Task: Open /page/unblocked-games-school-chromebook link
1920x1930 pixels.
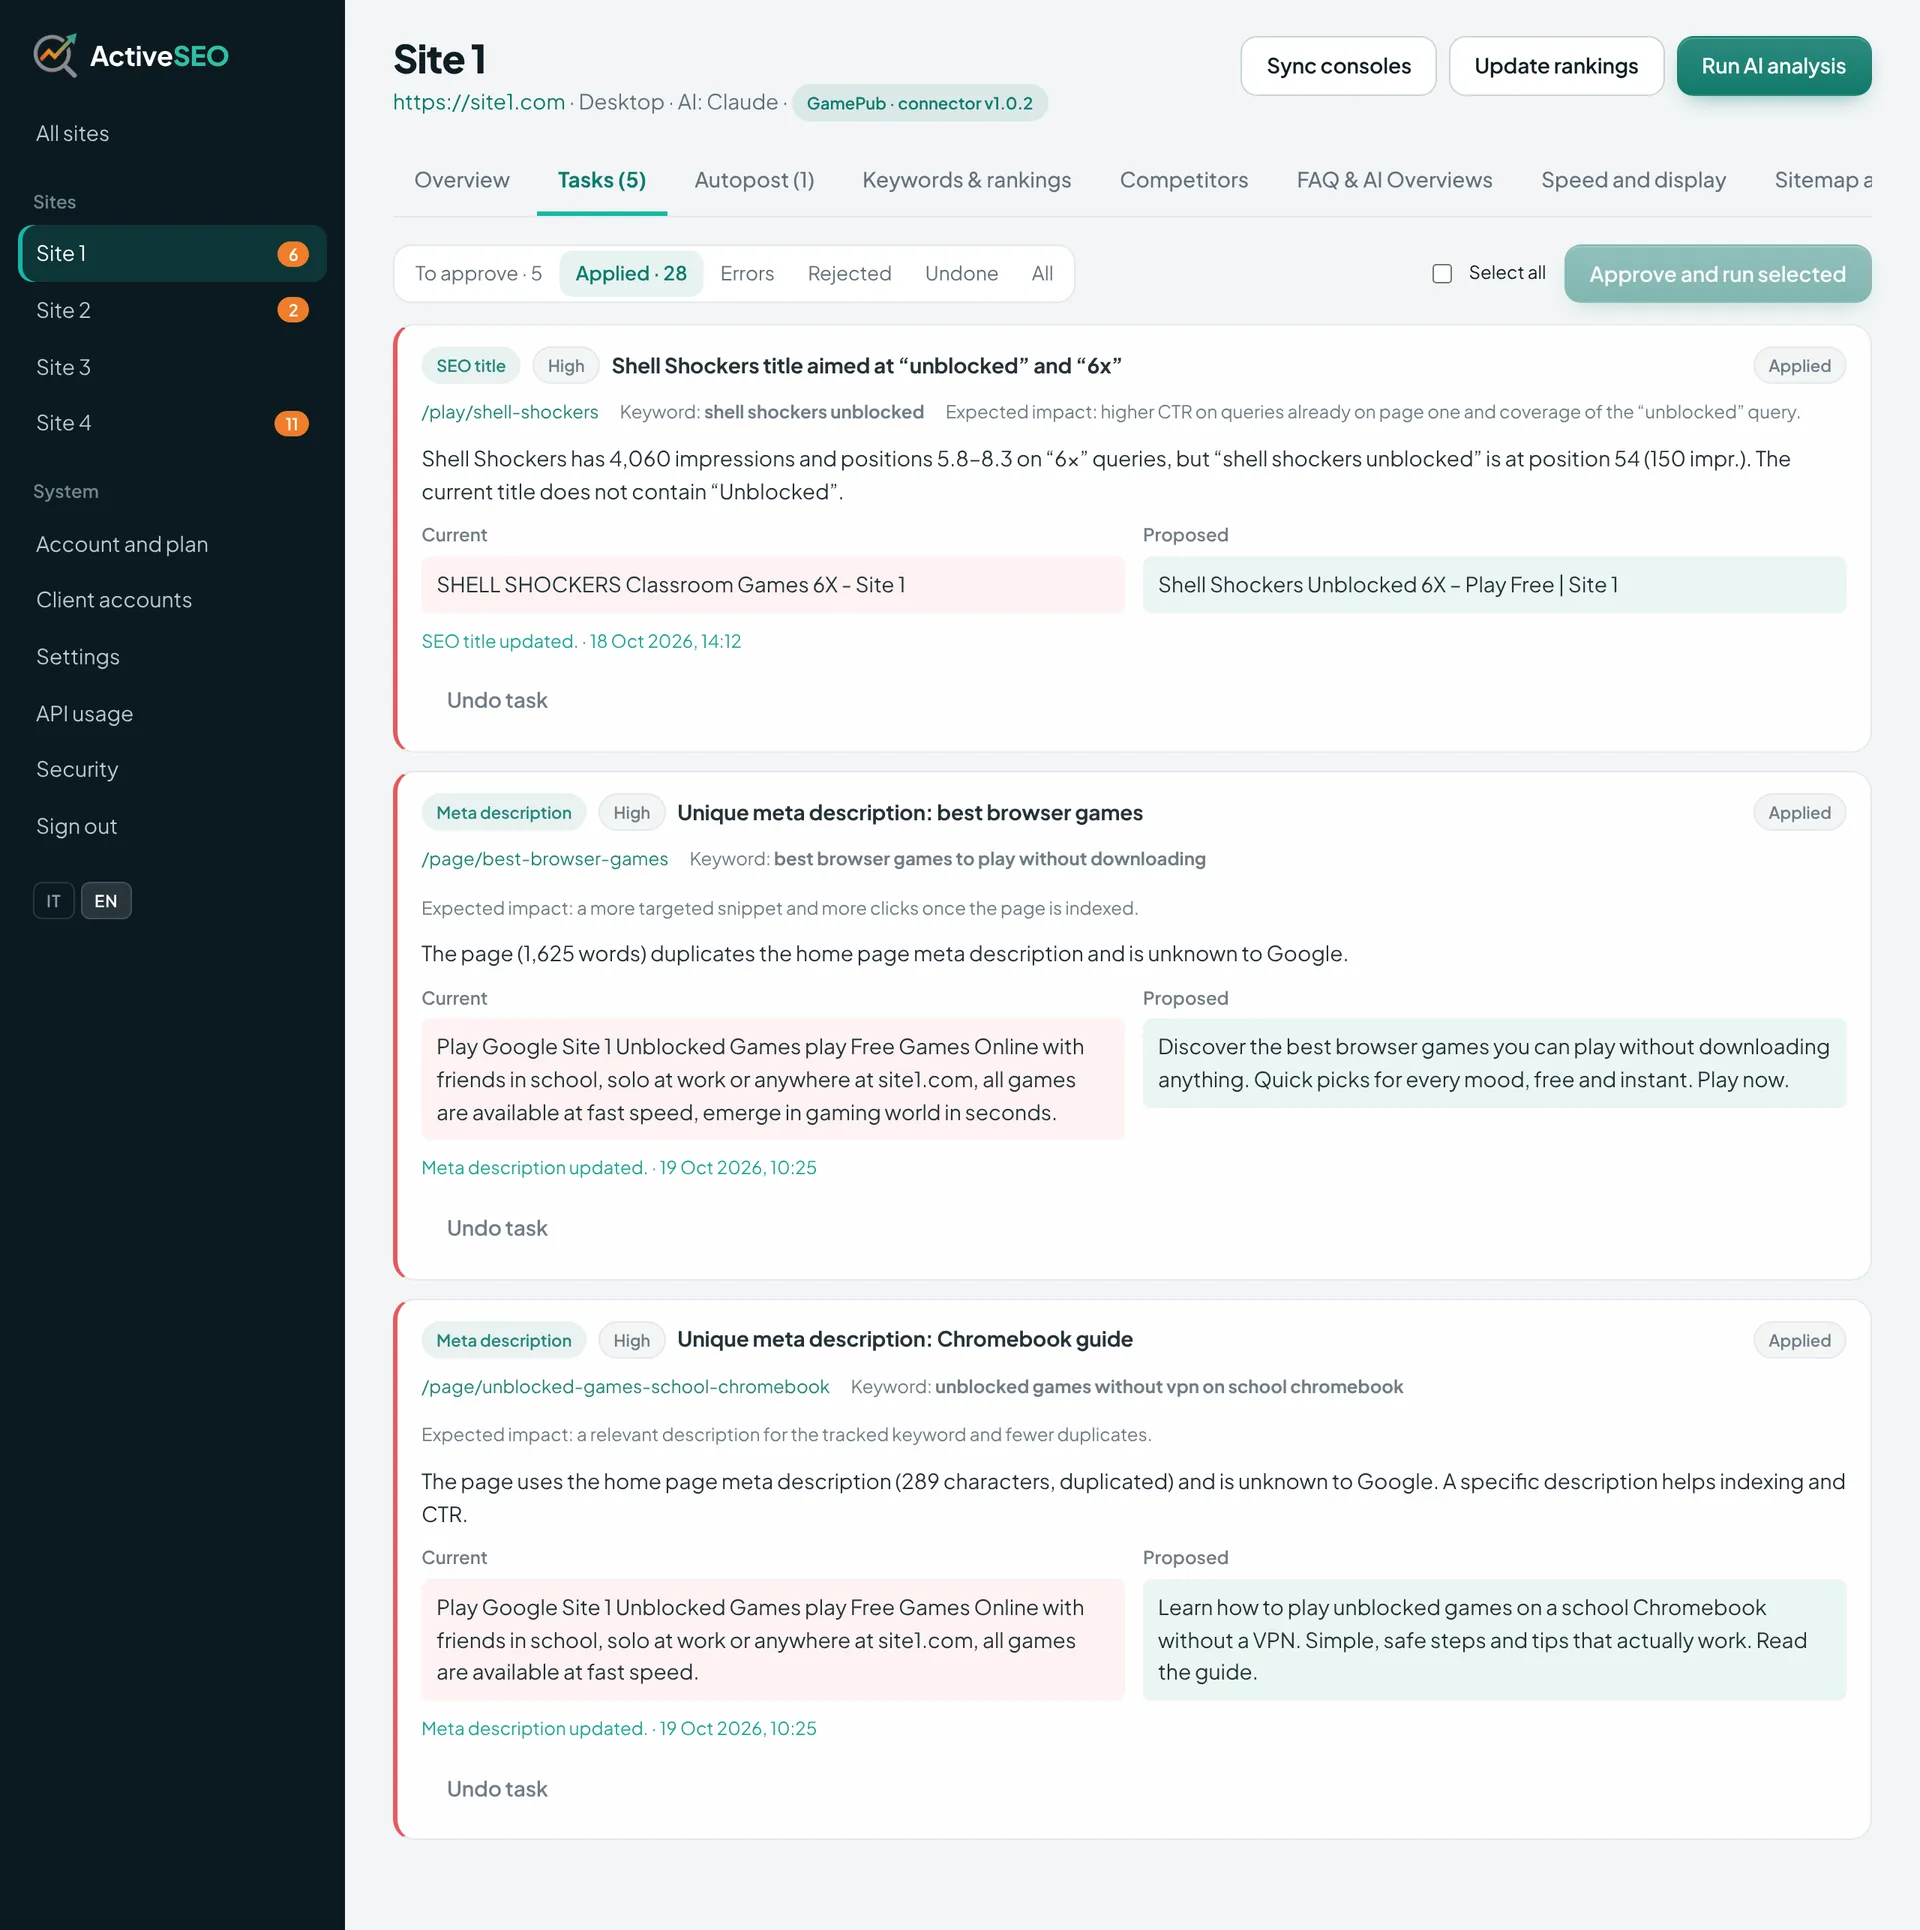Action: coord(625,1387)
